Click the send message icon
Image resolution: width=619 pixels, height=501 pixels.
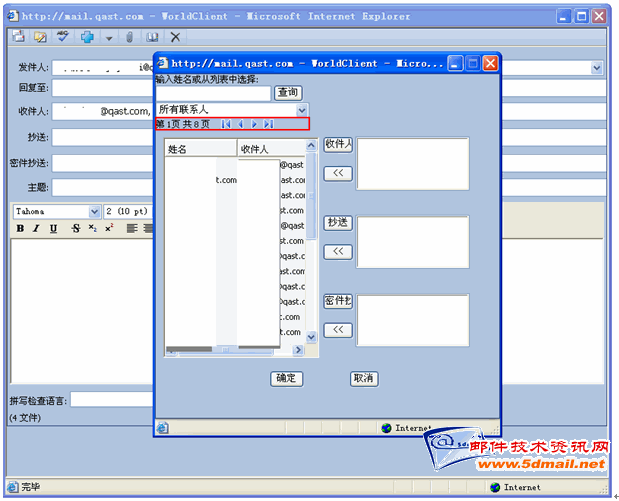click(18, 37)
